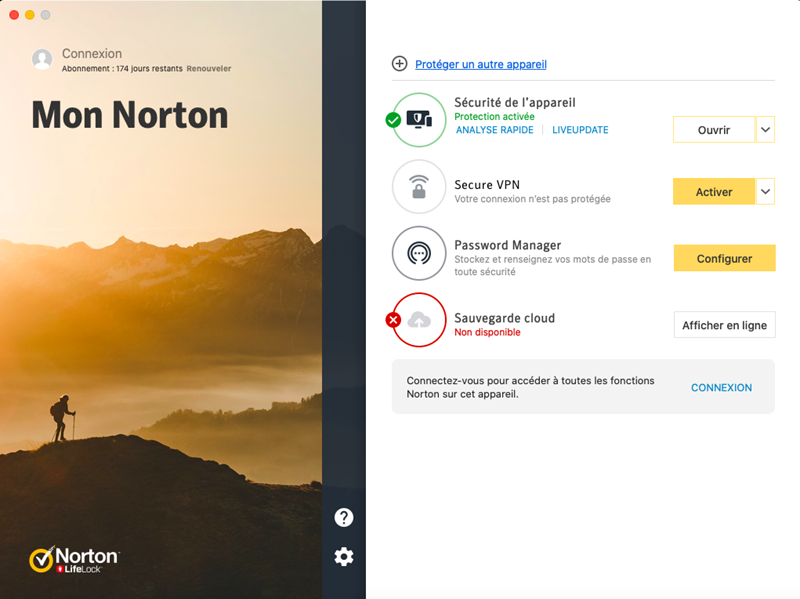This screenshot has width=800, height=599.
Task: Click the 'Sécurité de l'appareil' title
Action: [515, 103]
